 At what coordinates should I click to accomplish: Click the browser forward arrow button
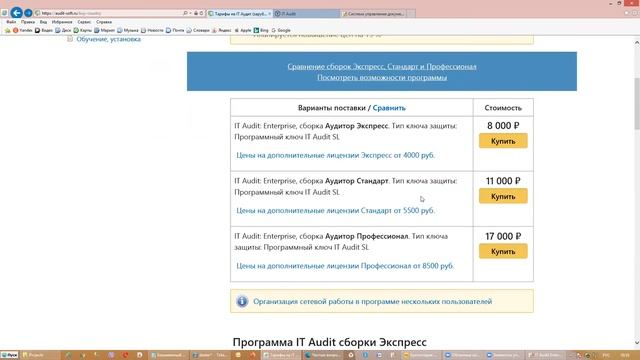point(28,13)
